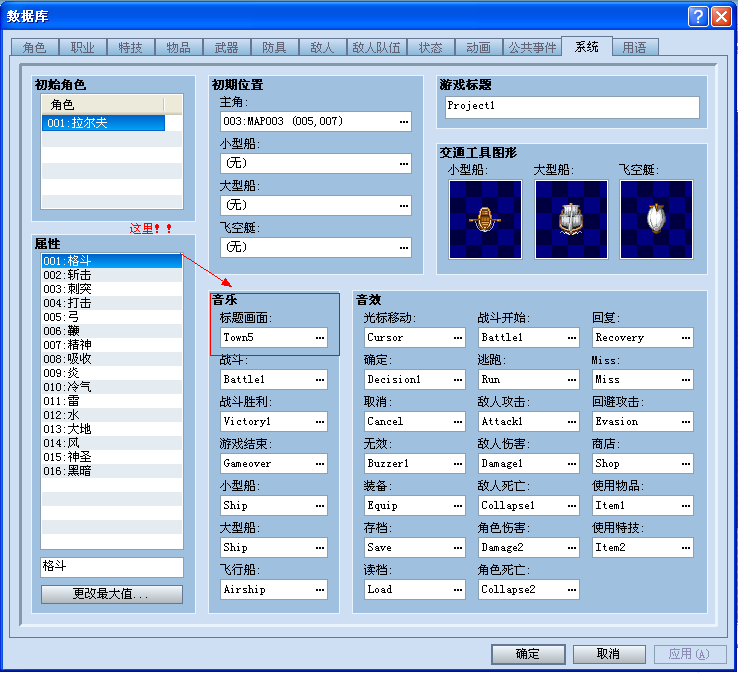
Task: Switch to the 公共事件 tab
Action: (x=533, y=48)
